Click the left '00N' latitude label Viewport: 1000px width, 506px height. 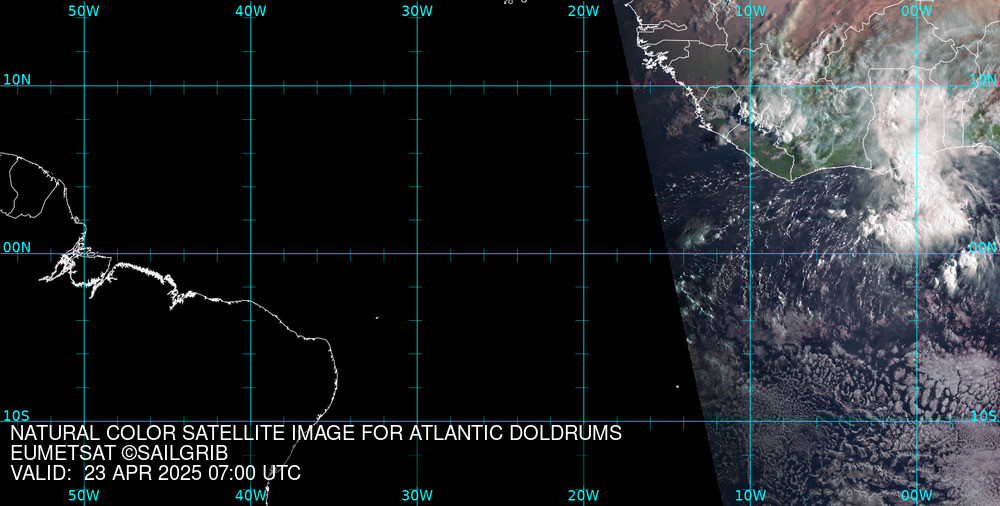click(17, 248)
